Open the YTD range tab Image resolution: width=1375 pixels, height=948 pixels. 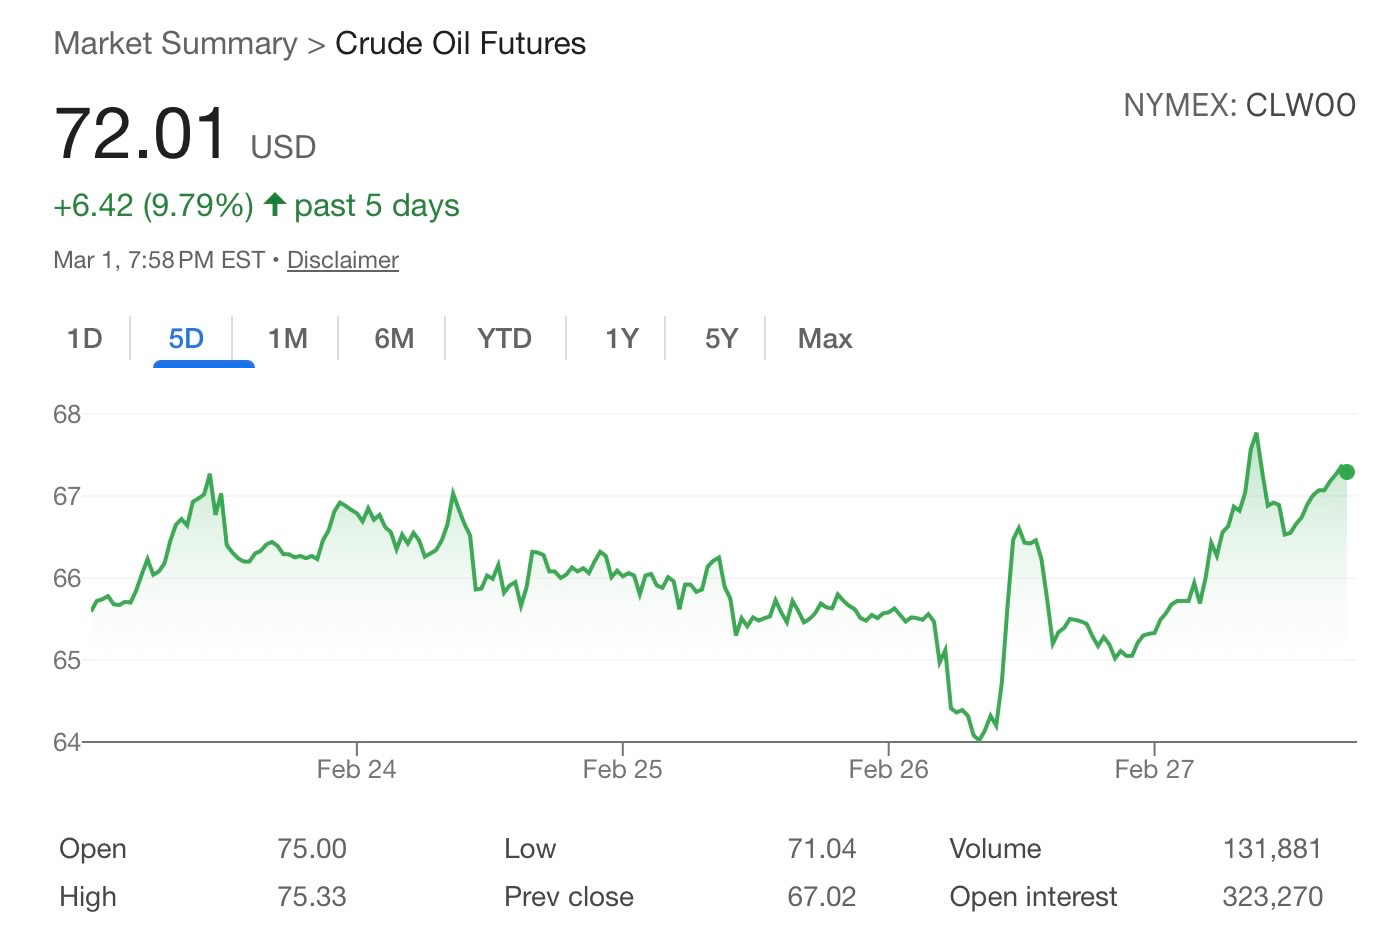pyautogui.click(x=504, y=339)
